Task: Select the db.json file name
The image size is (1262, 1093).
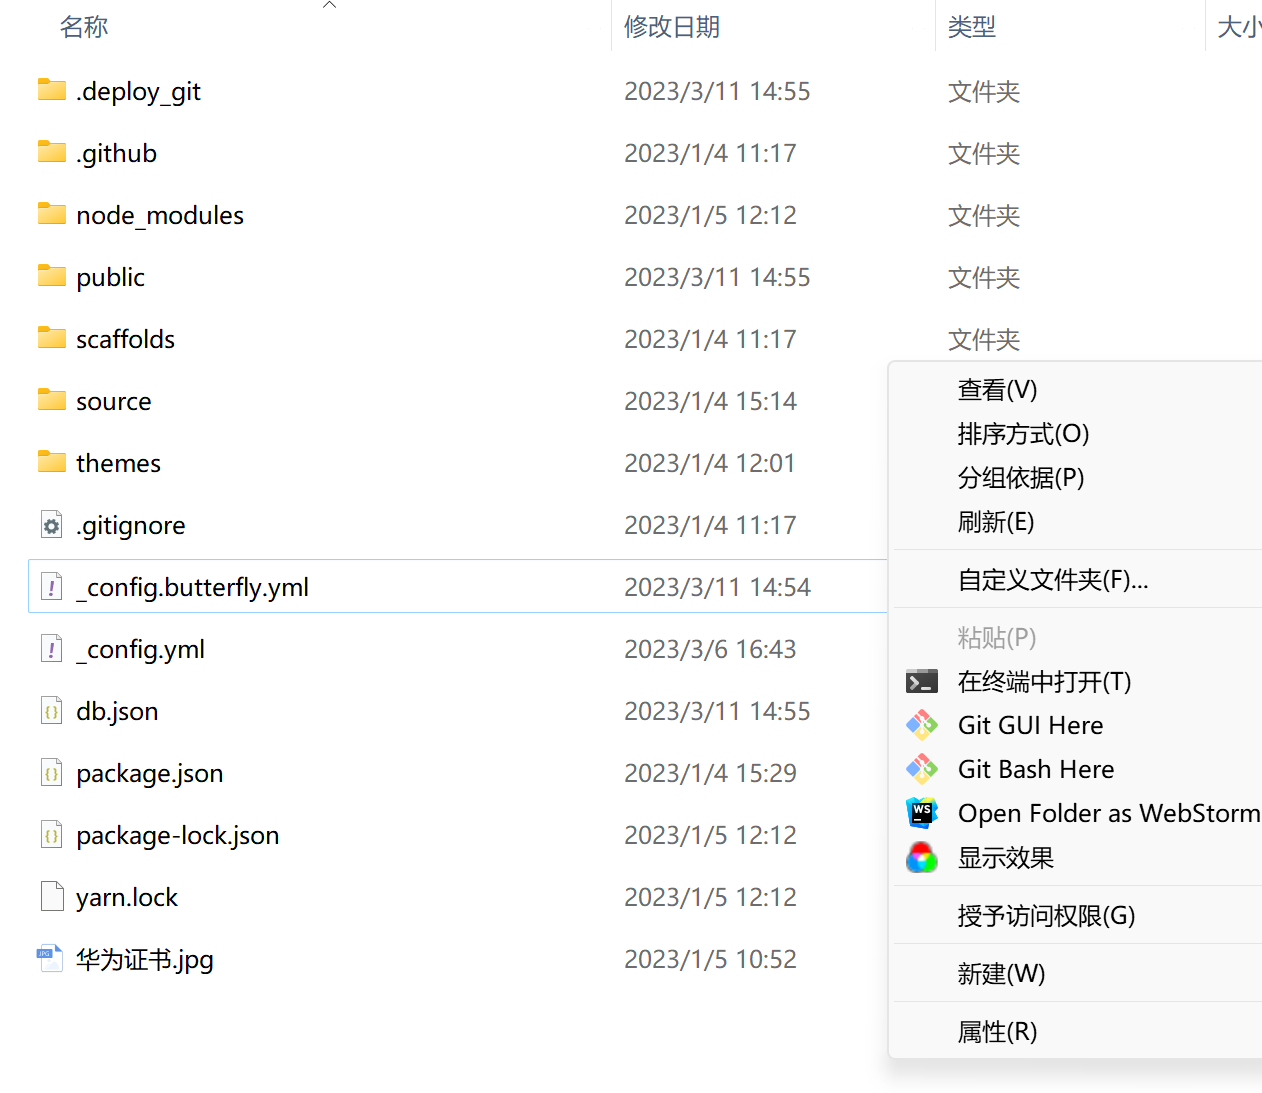Action: (117, 712)
